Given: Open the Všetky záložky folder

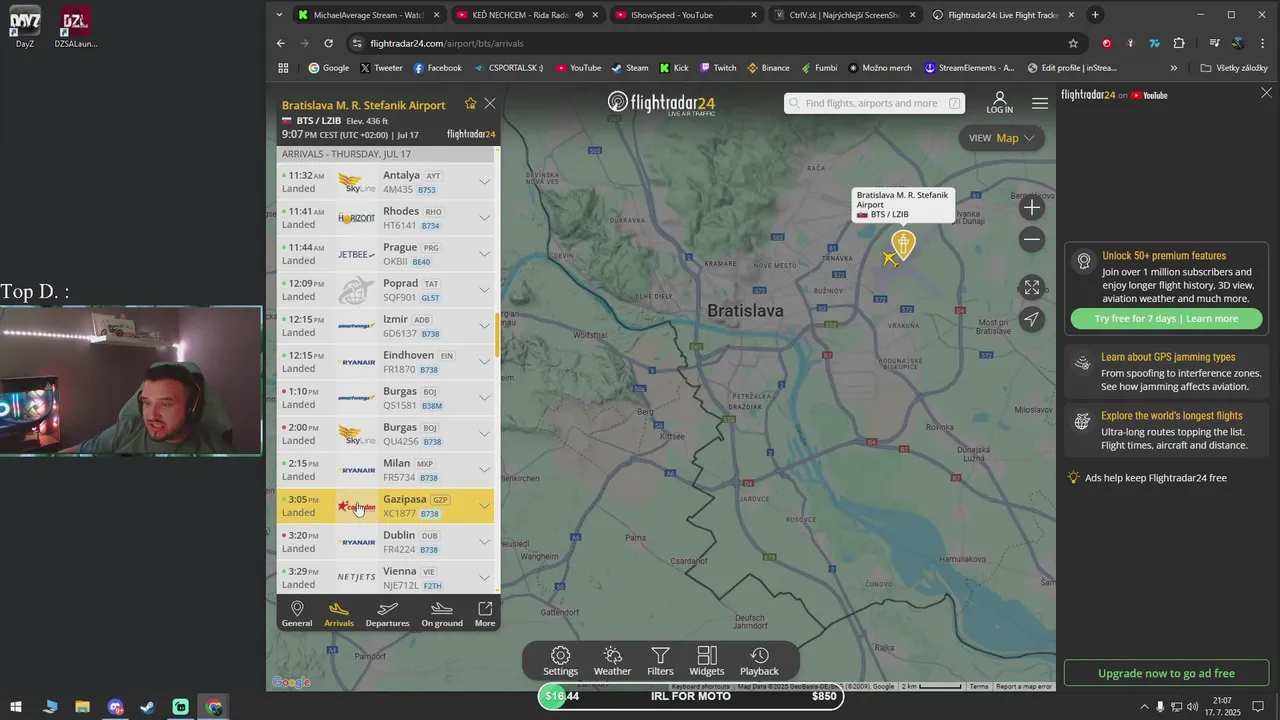Looking at the screenshot, I should coord(1234,68).
